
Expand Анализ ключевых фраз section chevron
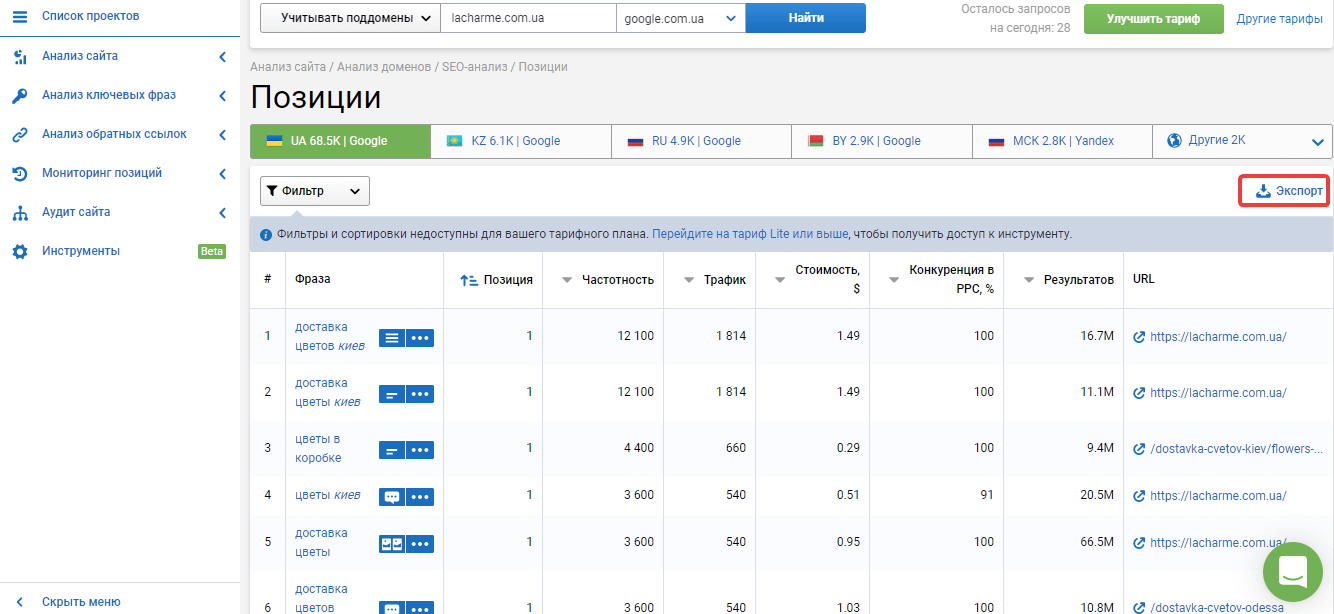(x=223, y=96)
